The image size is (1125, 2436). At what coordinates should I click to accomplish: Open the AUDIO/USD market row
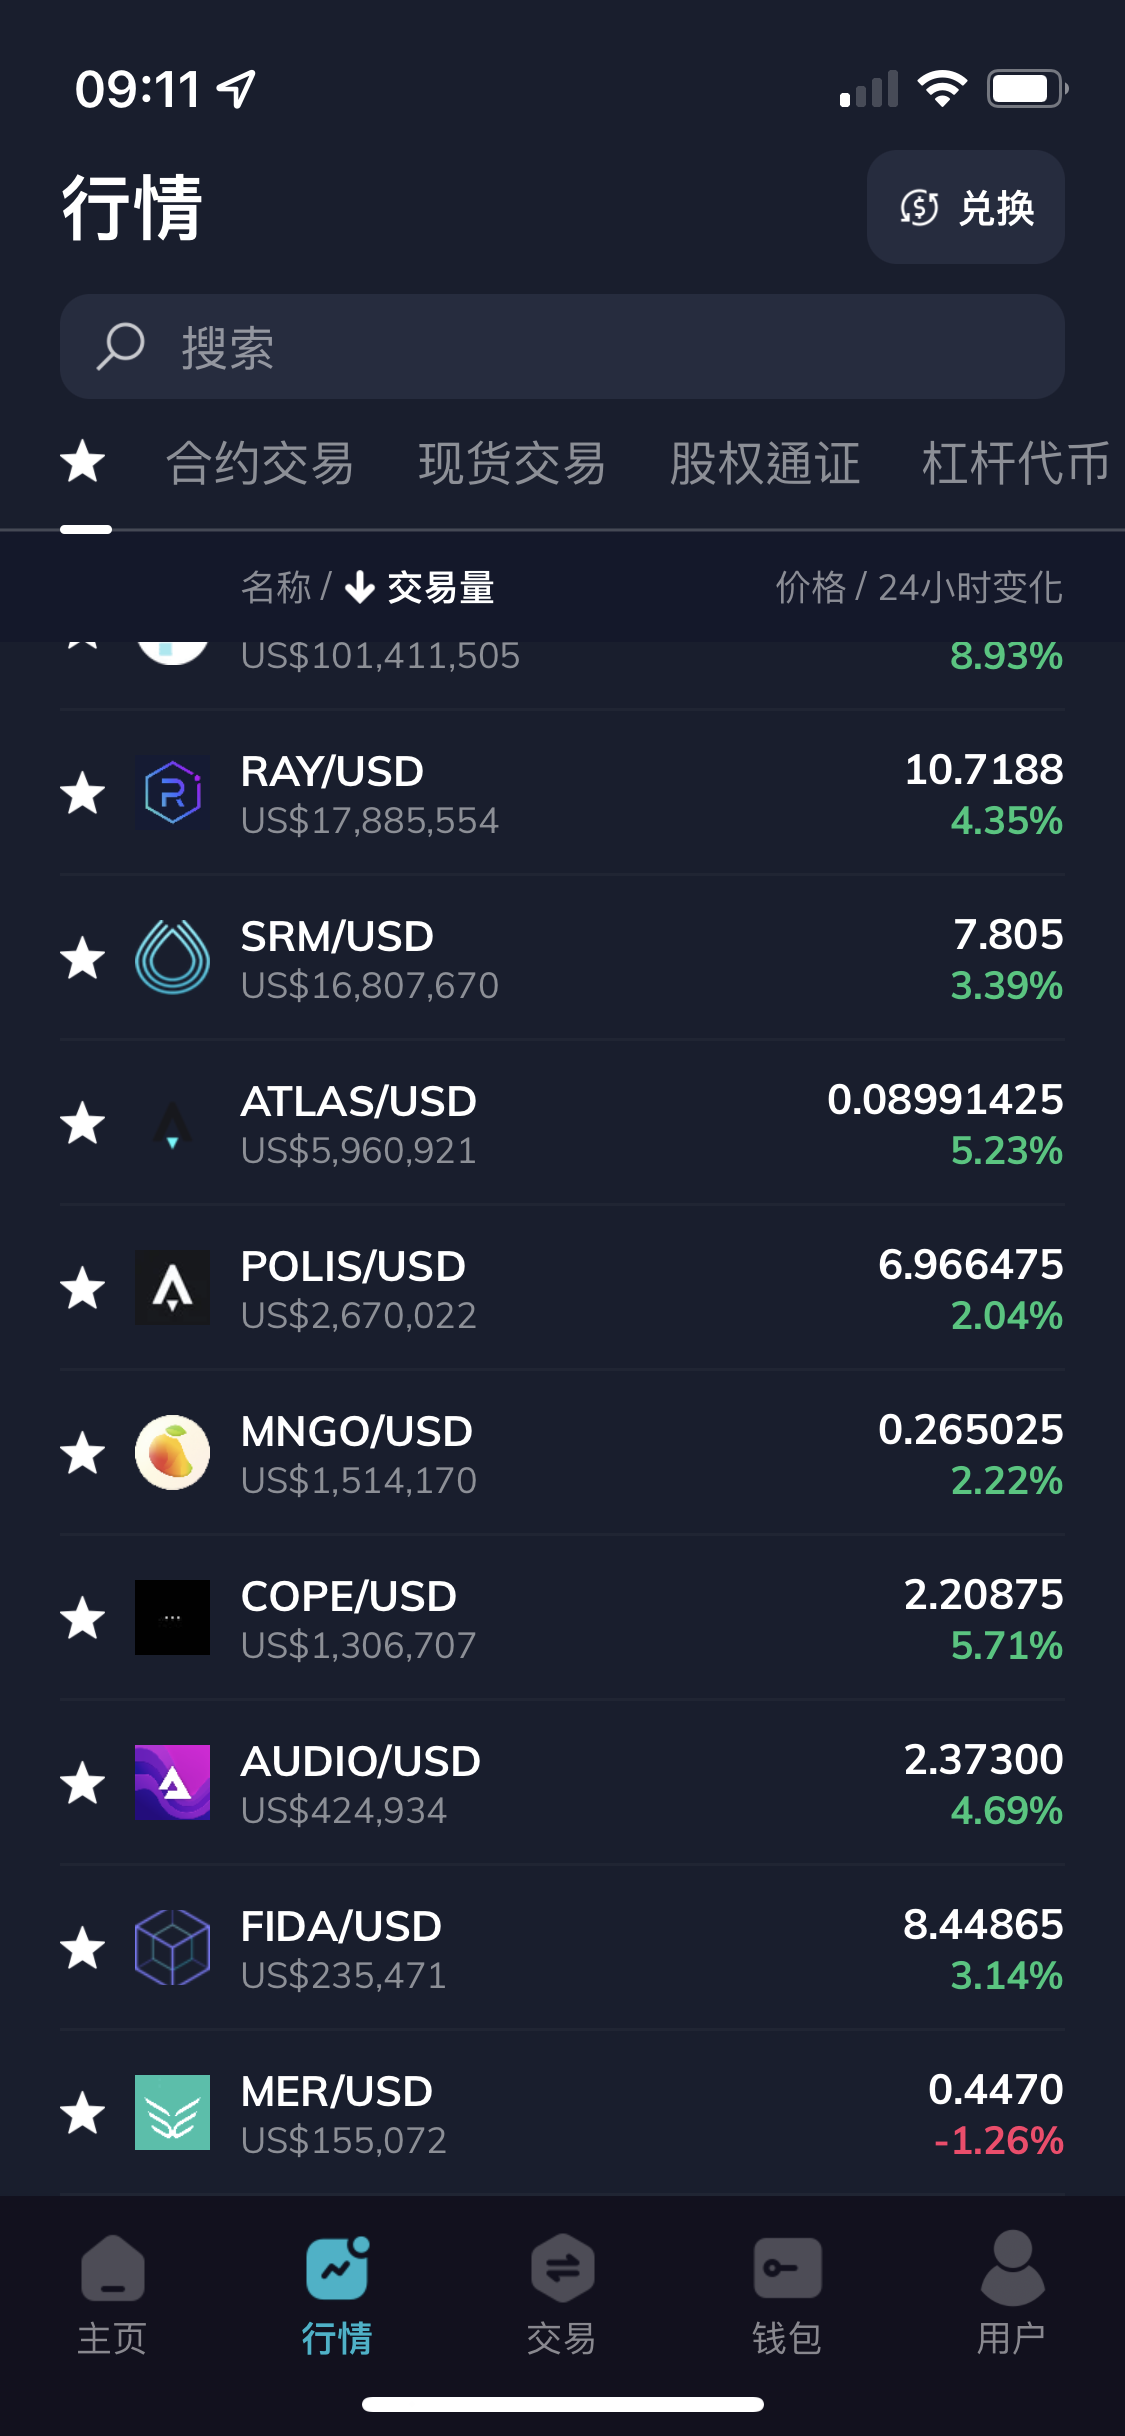click(562, 1783)
